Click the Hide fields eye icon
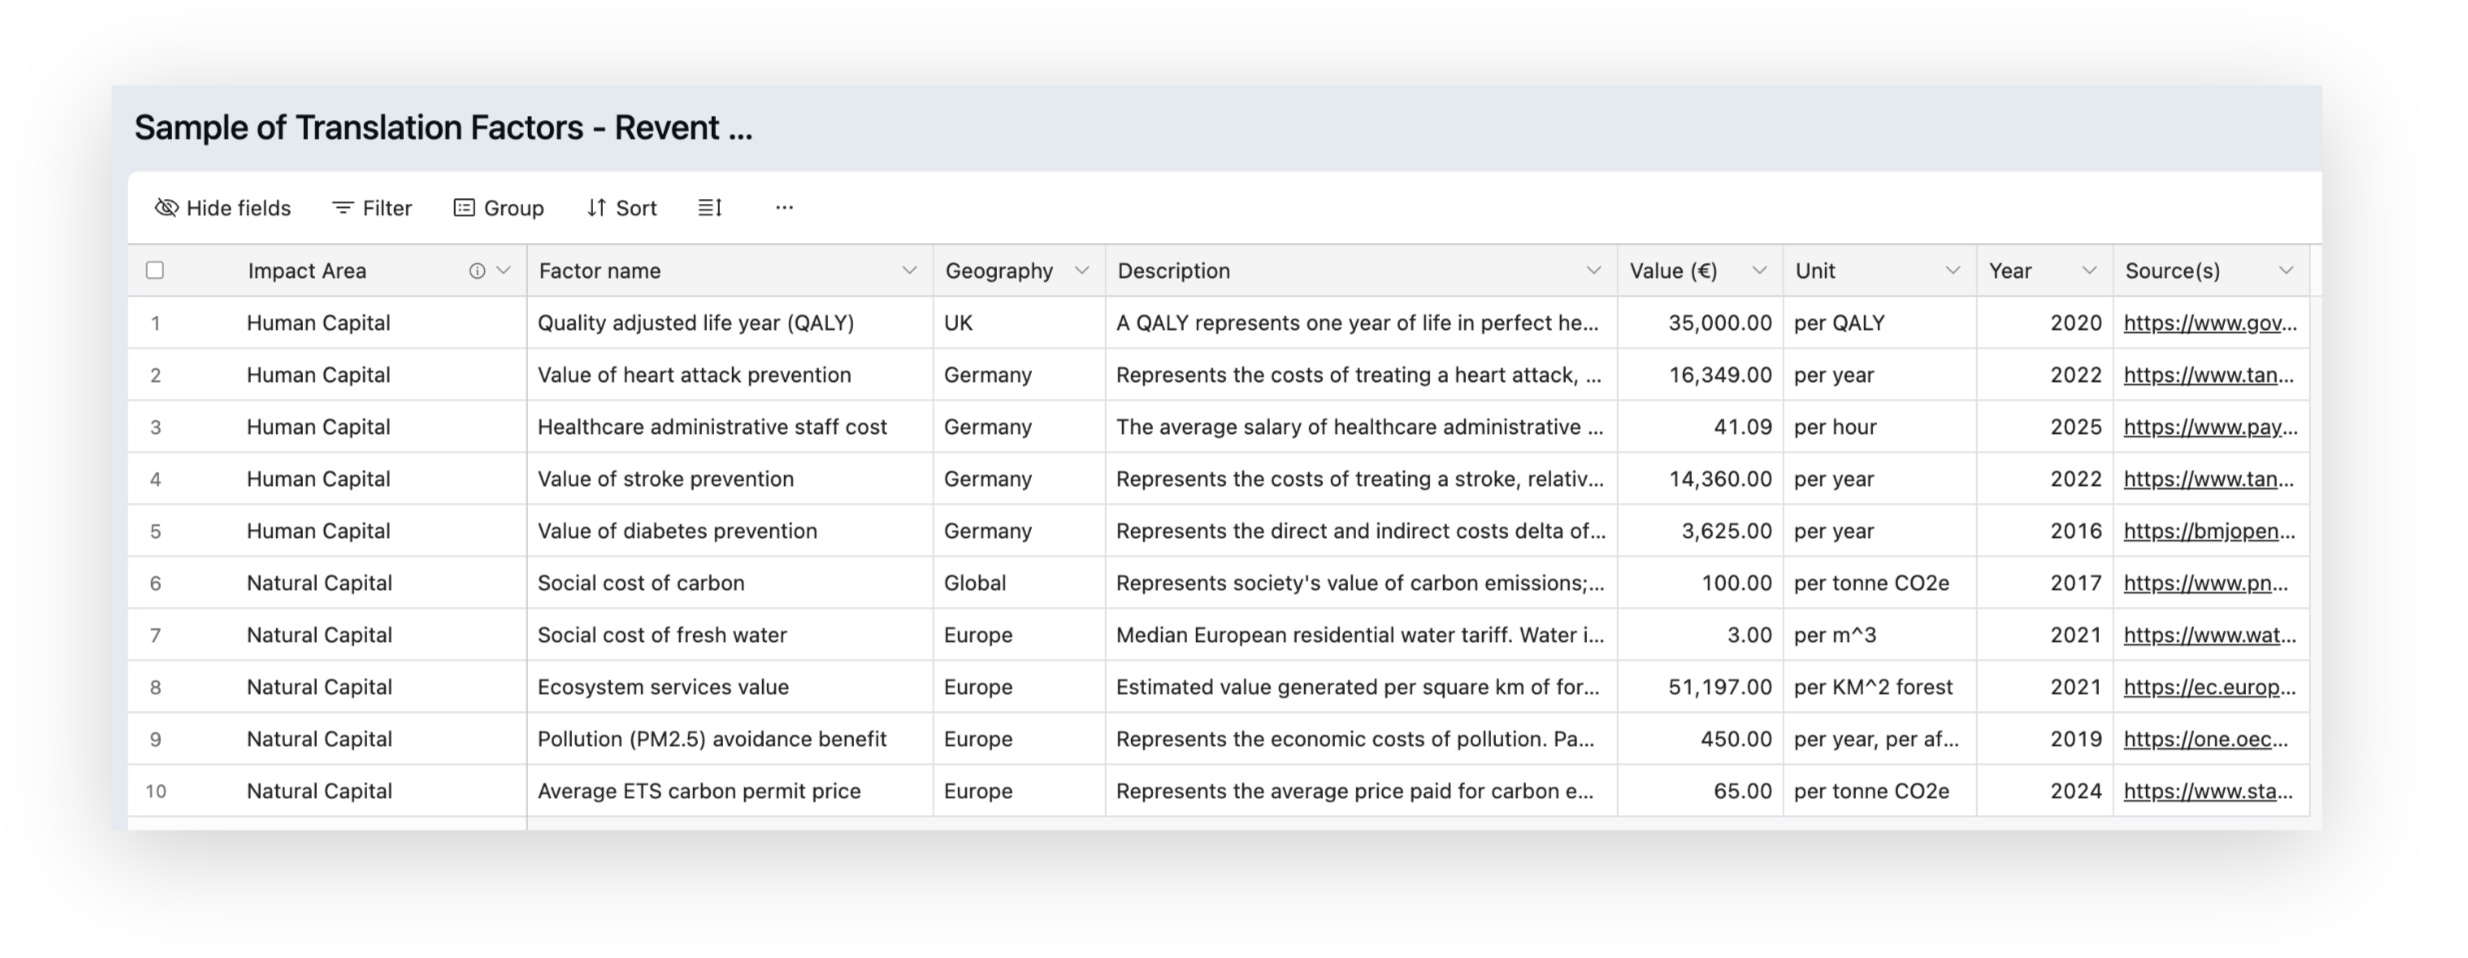This screenshot has height=958, width=2468. coord(166,208)
